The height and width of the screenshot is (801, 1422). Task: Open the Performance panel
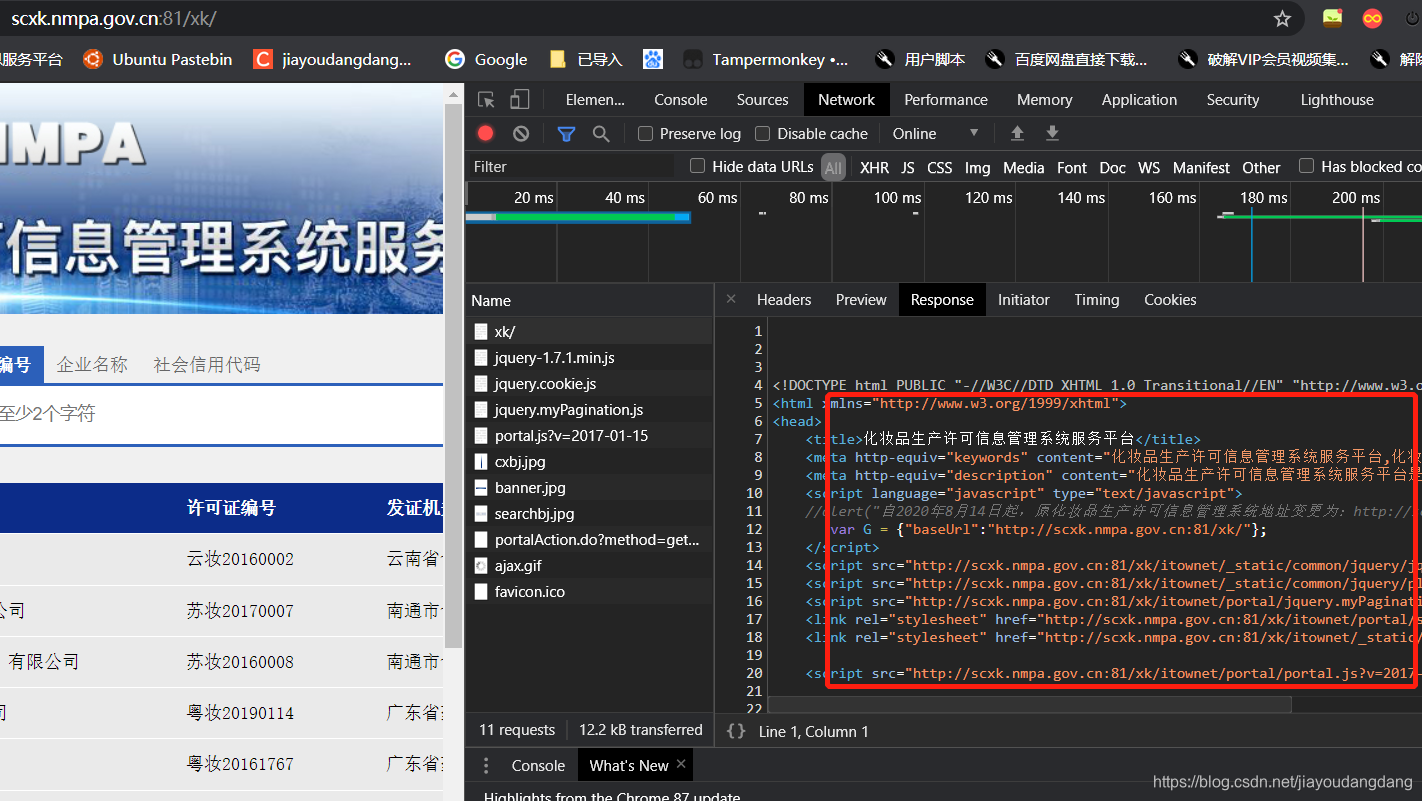[946, 100]
